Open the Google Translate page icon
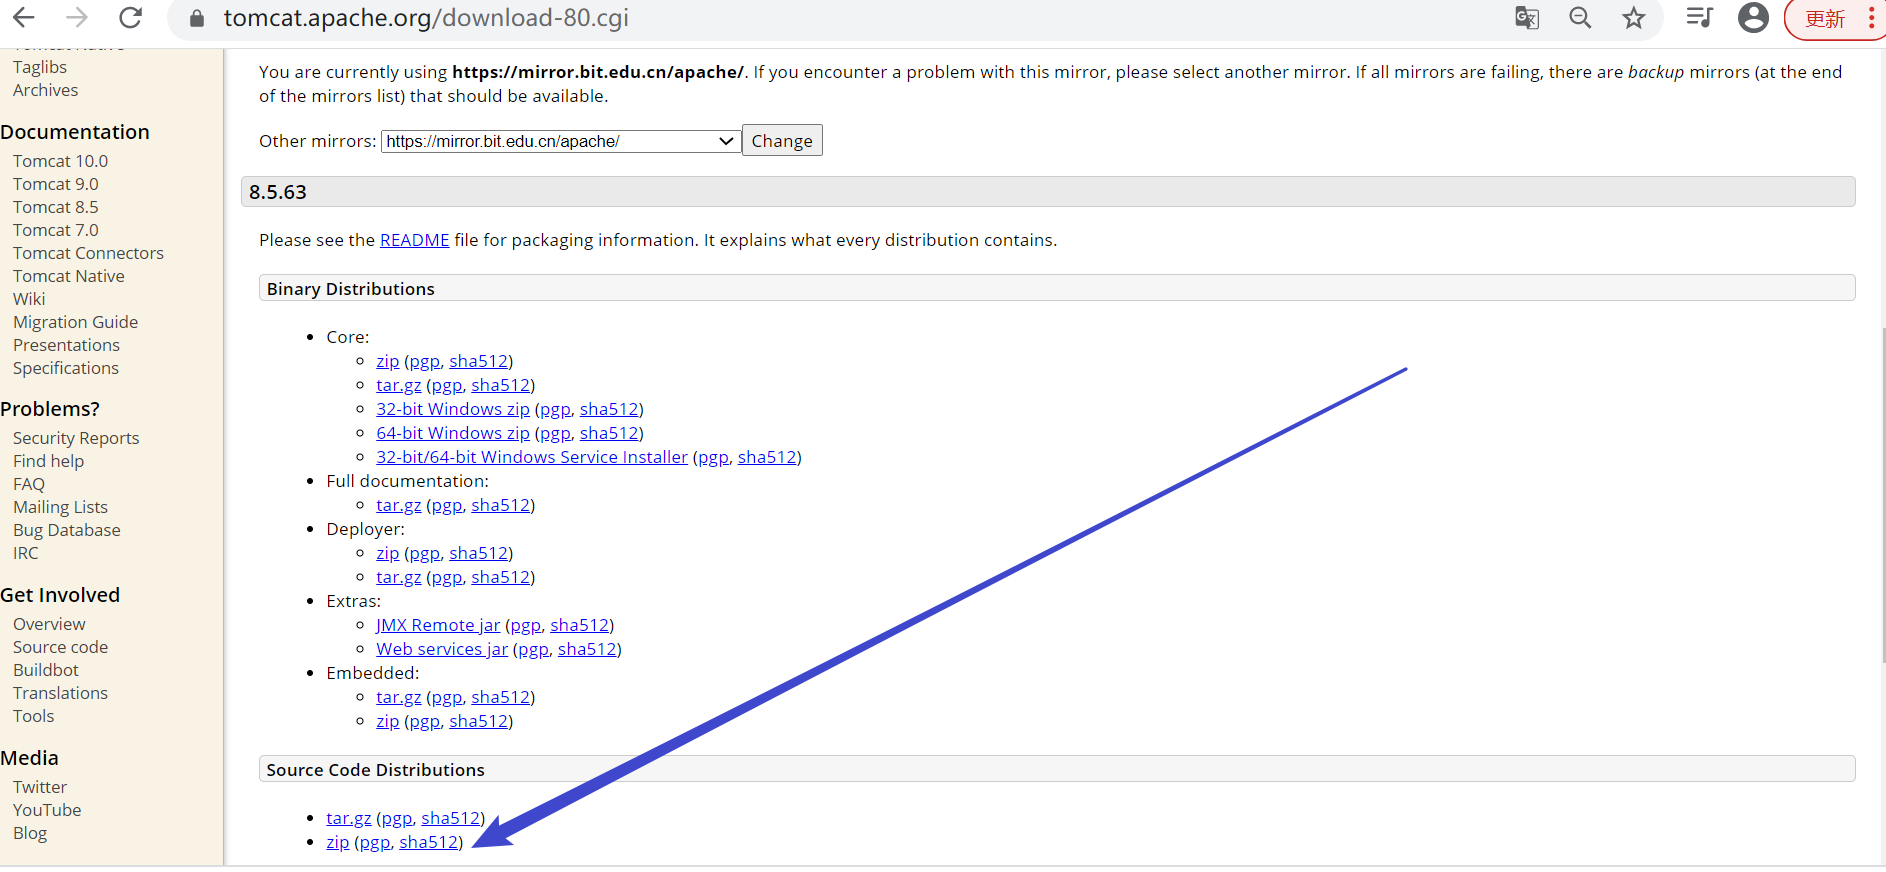The height and width of the screenshot is (872, 1886). click(x=1526, y=18)
